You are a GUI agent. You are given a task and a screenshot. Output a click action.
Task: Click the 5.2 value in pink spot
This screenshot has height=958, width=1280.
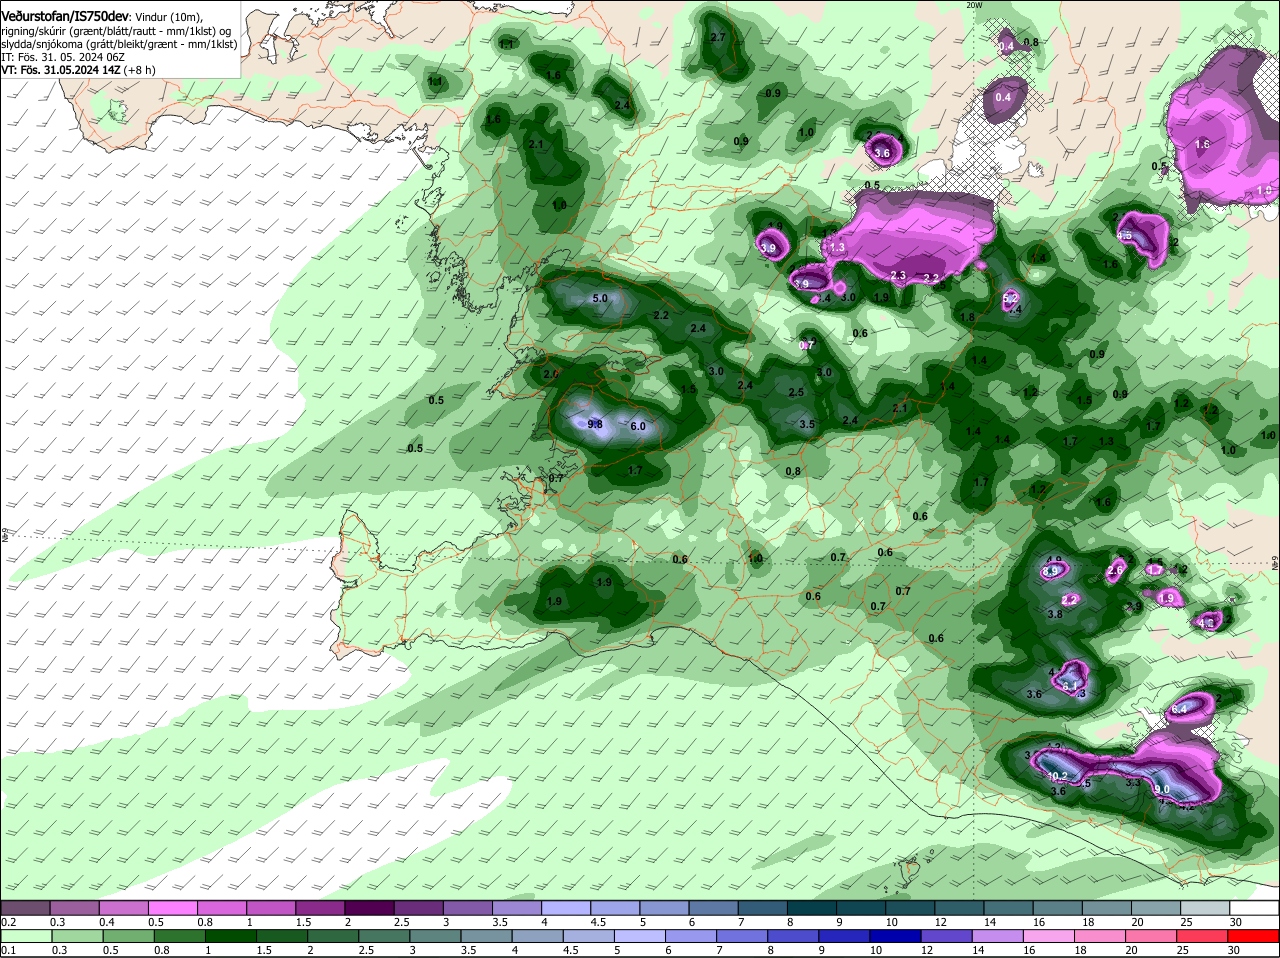click(1010, 298)
